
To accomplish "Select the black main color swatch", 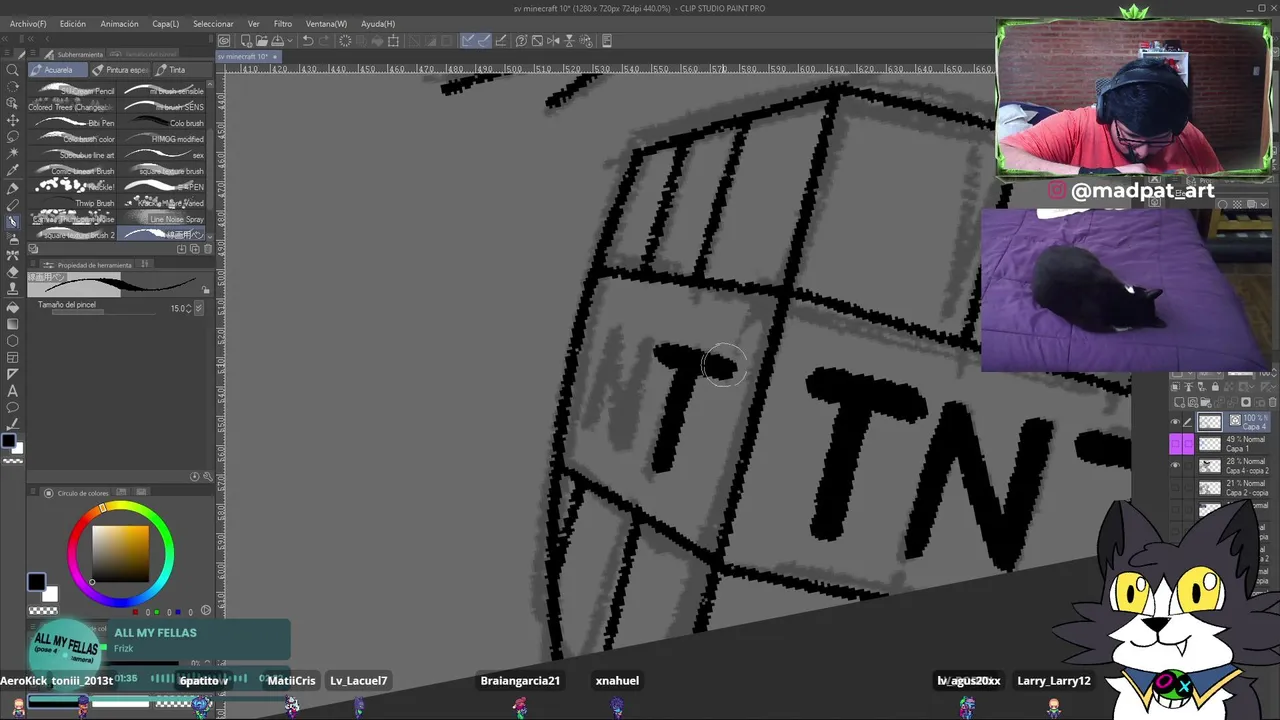I will [36, 582].
